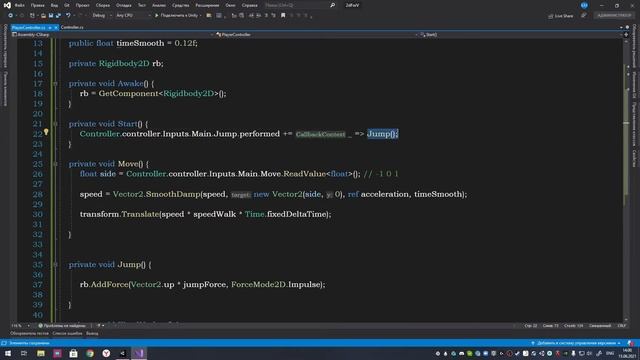Open the Файл menu
Screen dimensions: 640x360
20,5
